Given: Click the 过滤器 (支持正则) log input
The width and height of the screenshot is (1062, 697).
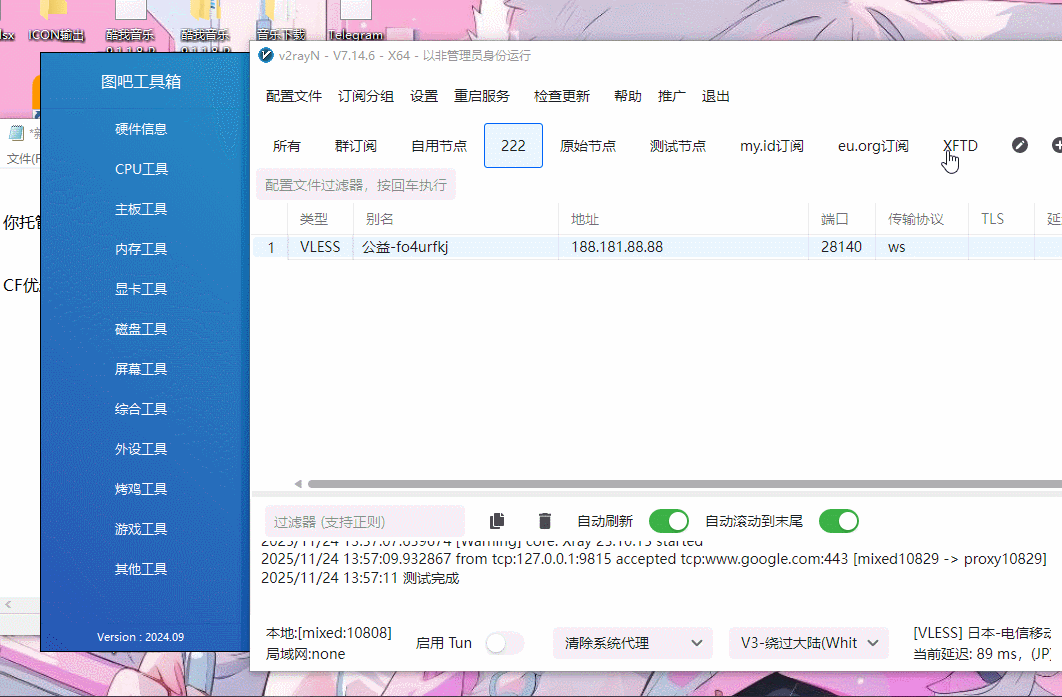Looking at the screenshot, I should (365, 522).
